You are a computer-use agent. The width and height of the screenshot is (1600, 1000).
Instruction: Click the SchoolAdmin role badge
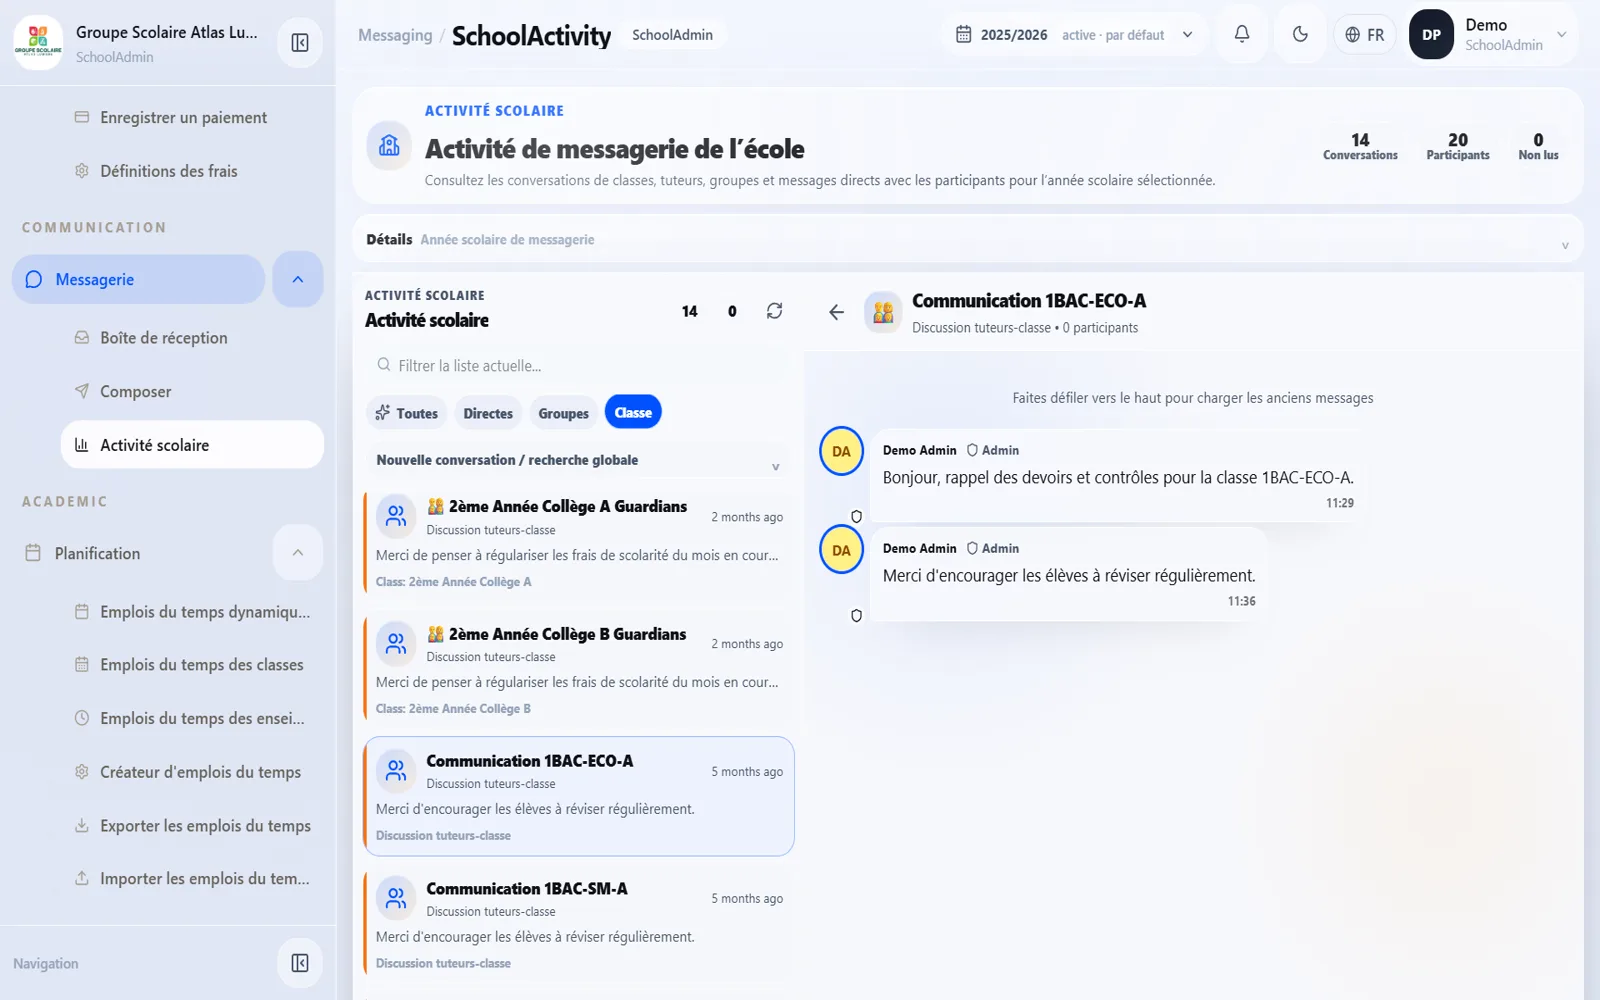672,35
